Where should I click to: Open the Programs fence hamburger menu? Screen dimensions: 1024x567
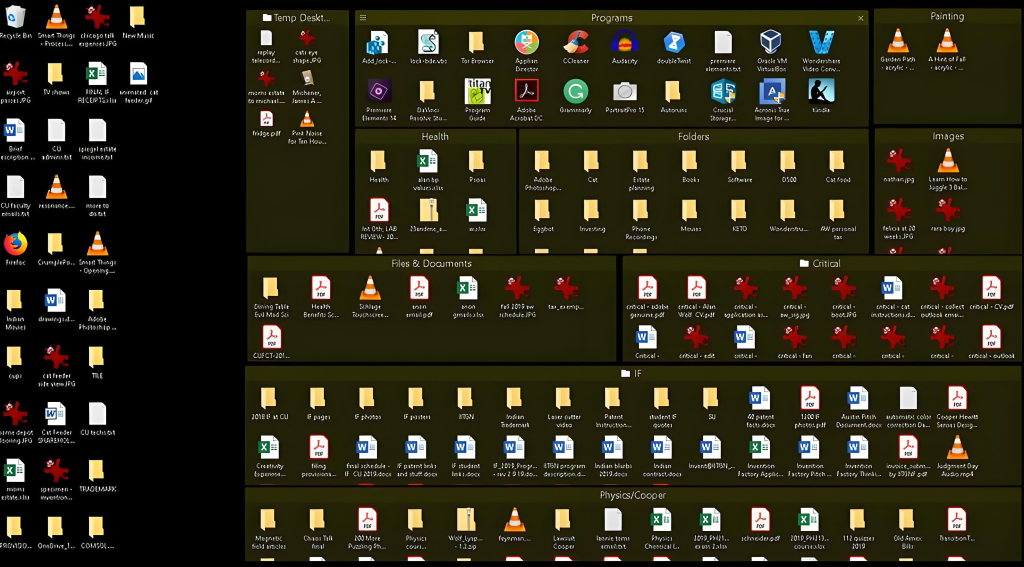click(362, 18)
